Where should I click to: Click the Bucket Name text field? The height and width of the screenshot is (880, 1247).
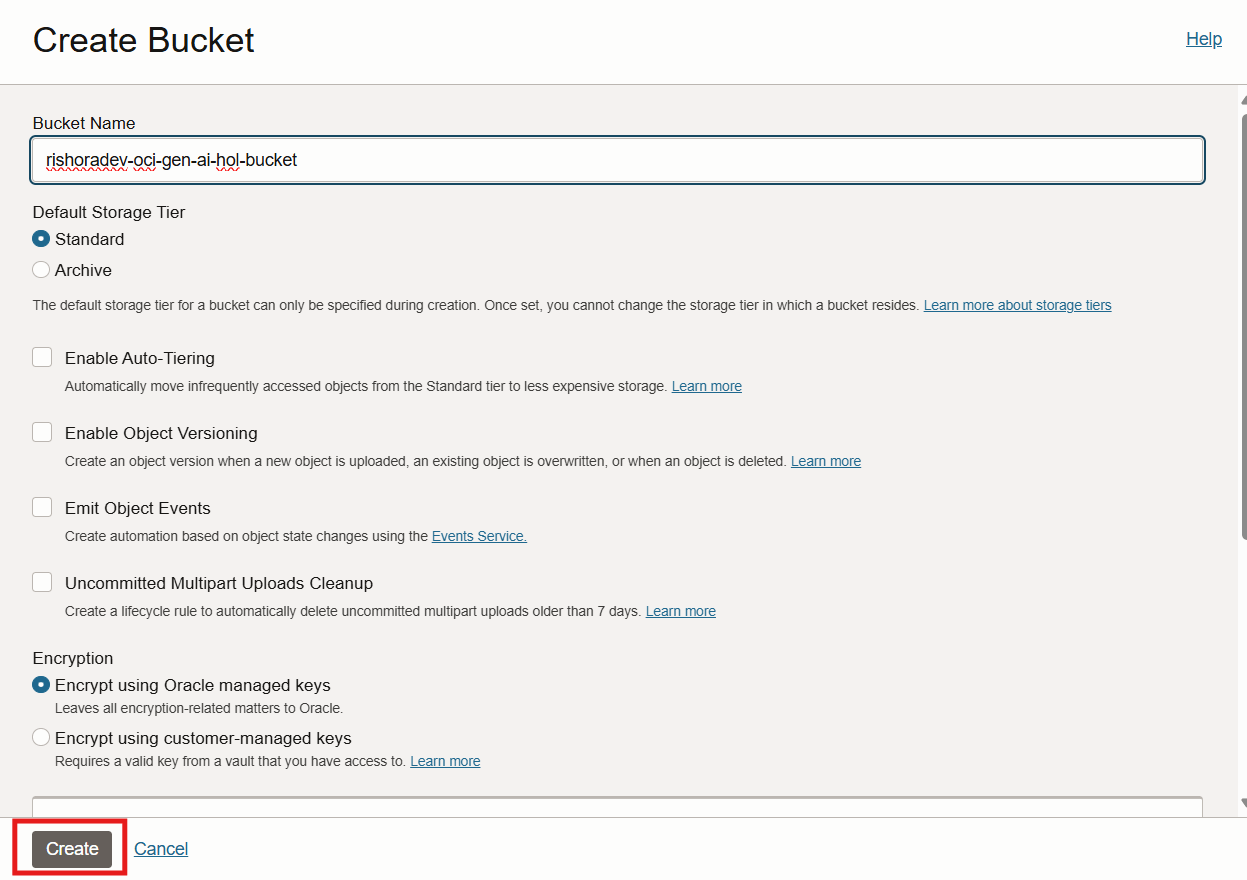(x=617, y=160)
